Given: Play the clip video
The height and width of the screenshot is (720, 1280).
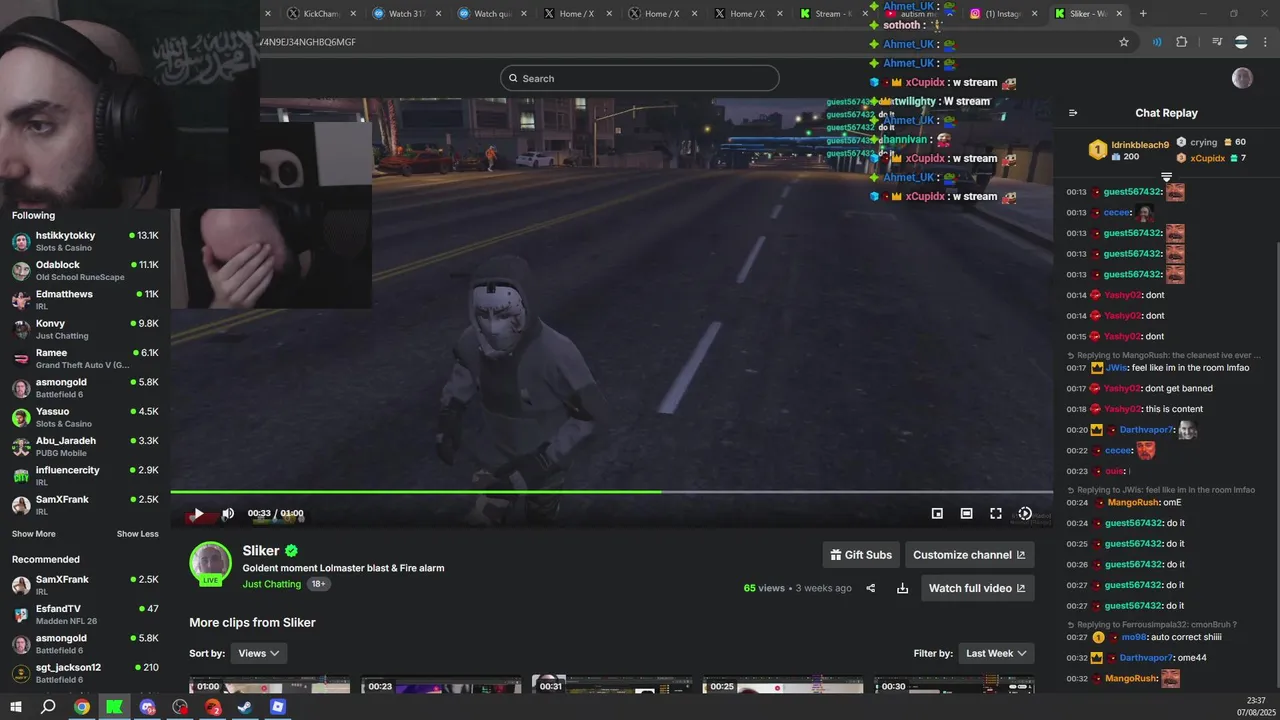Looking at the screenshot, I should [x=198, y=513].
